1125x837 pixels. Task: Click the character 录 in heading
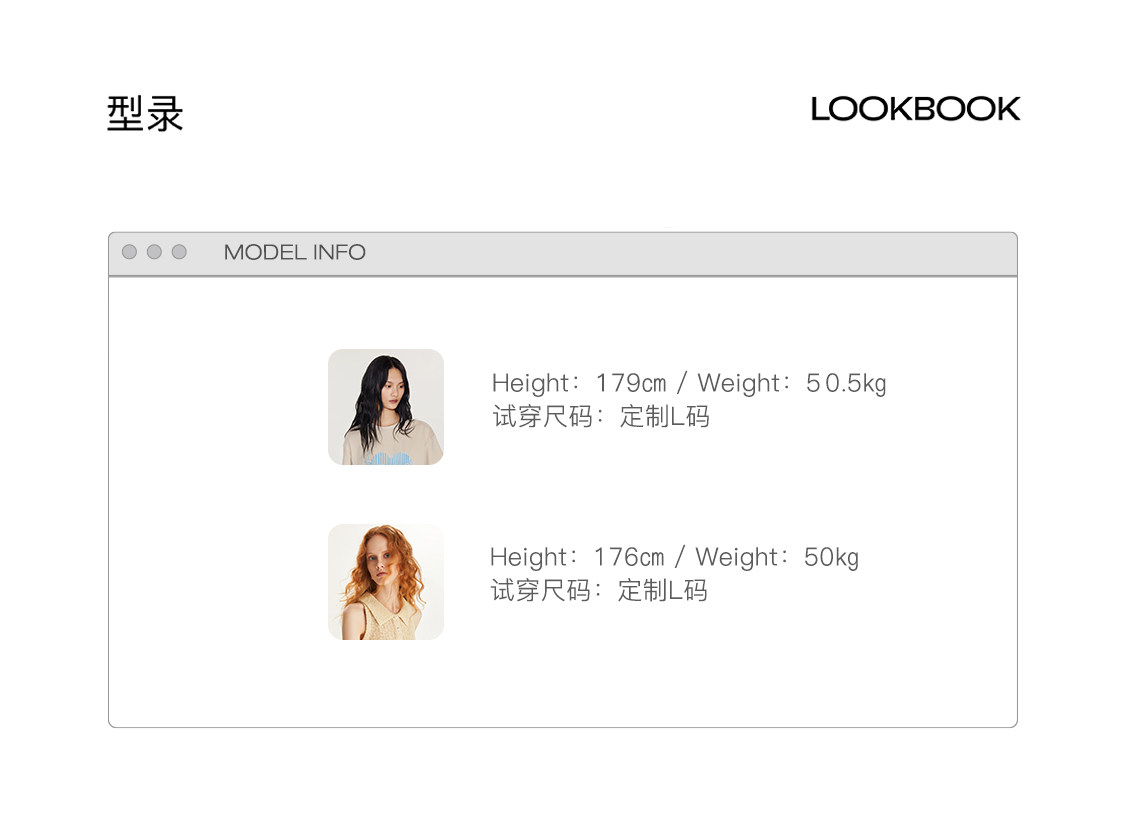(x=165, y=113)
